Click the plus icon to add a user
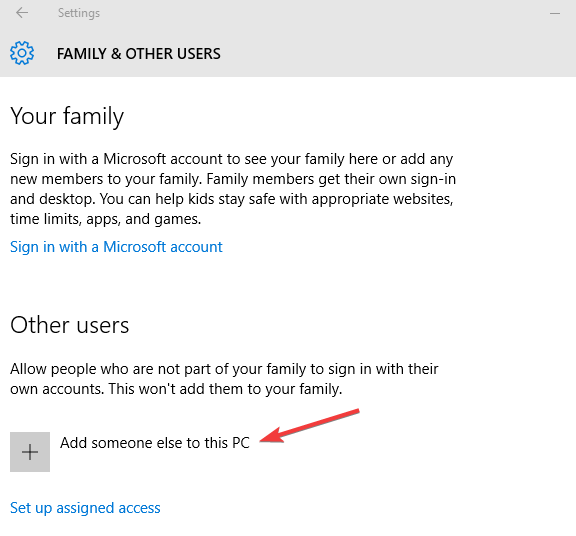 tap(30, 452)
